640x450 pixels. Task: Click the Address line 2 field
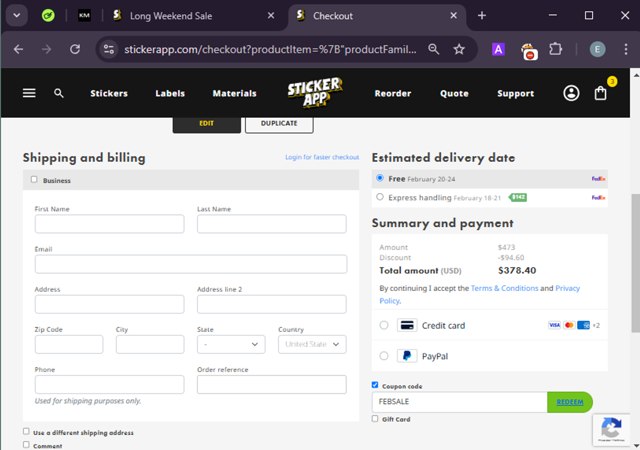point(272,304)
